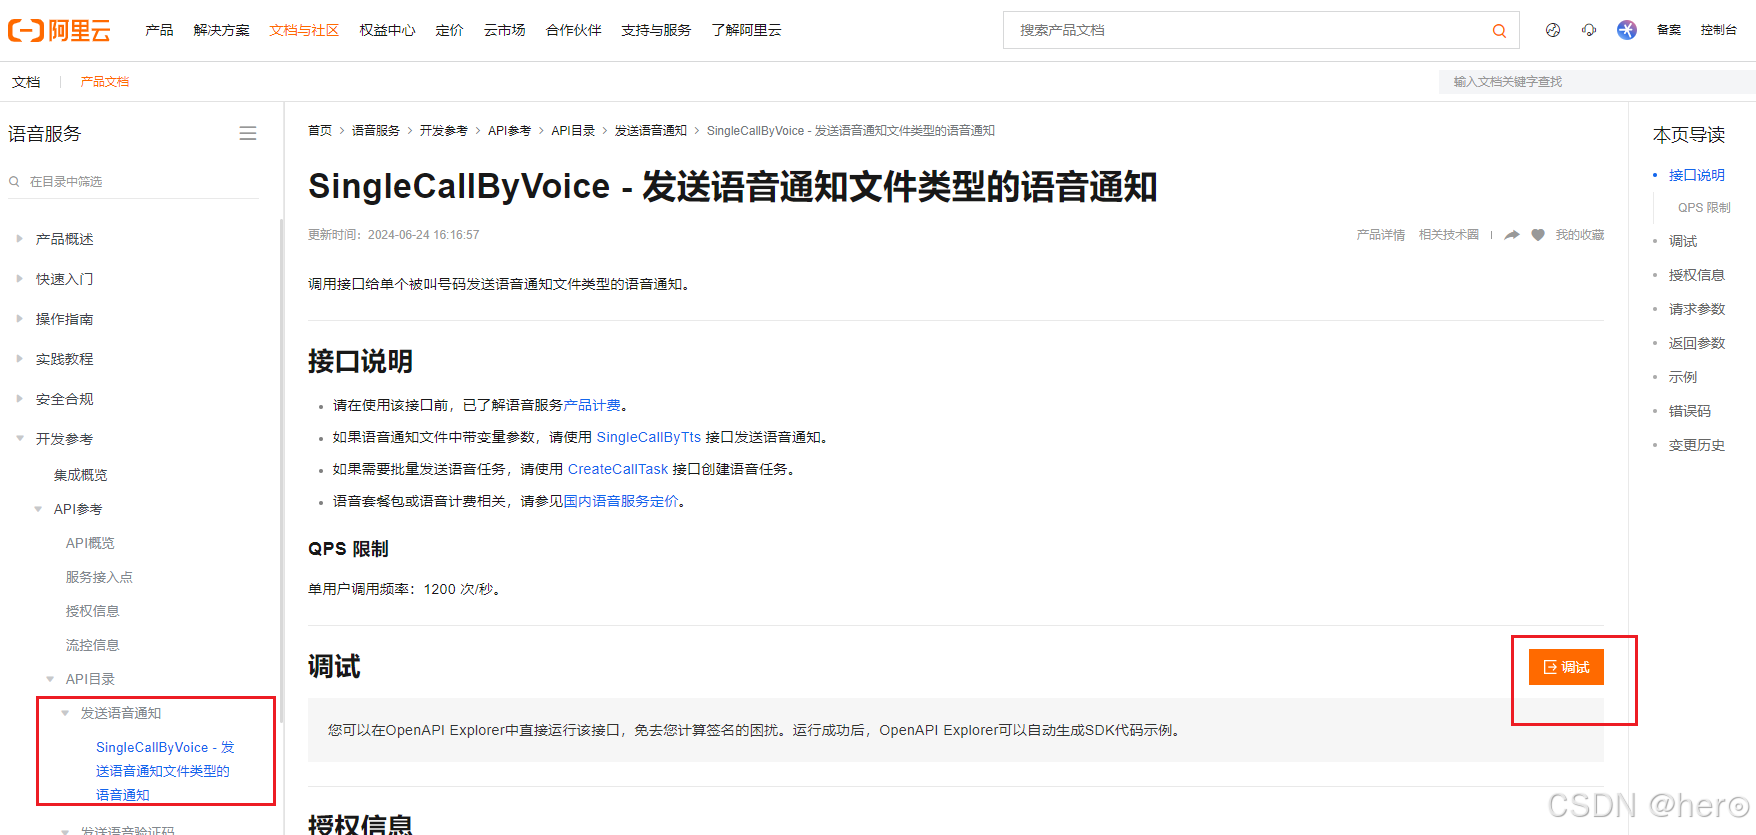Jump to 错误码 in page guide
Image resolution: width=1756 pixels, height=835 pixels.
click(1689, 411)
